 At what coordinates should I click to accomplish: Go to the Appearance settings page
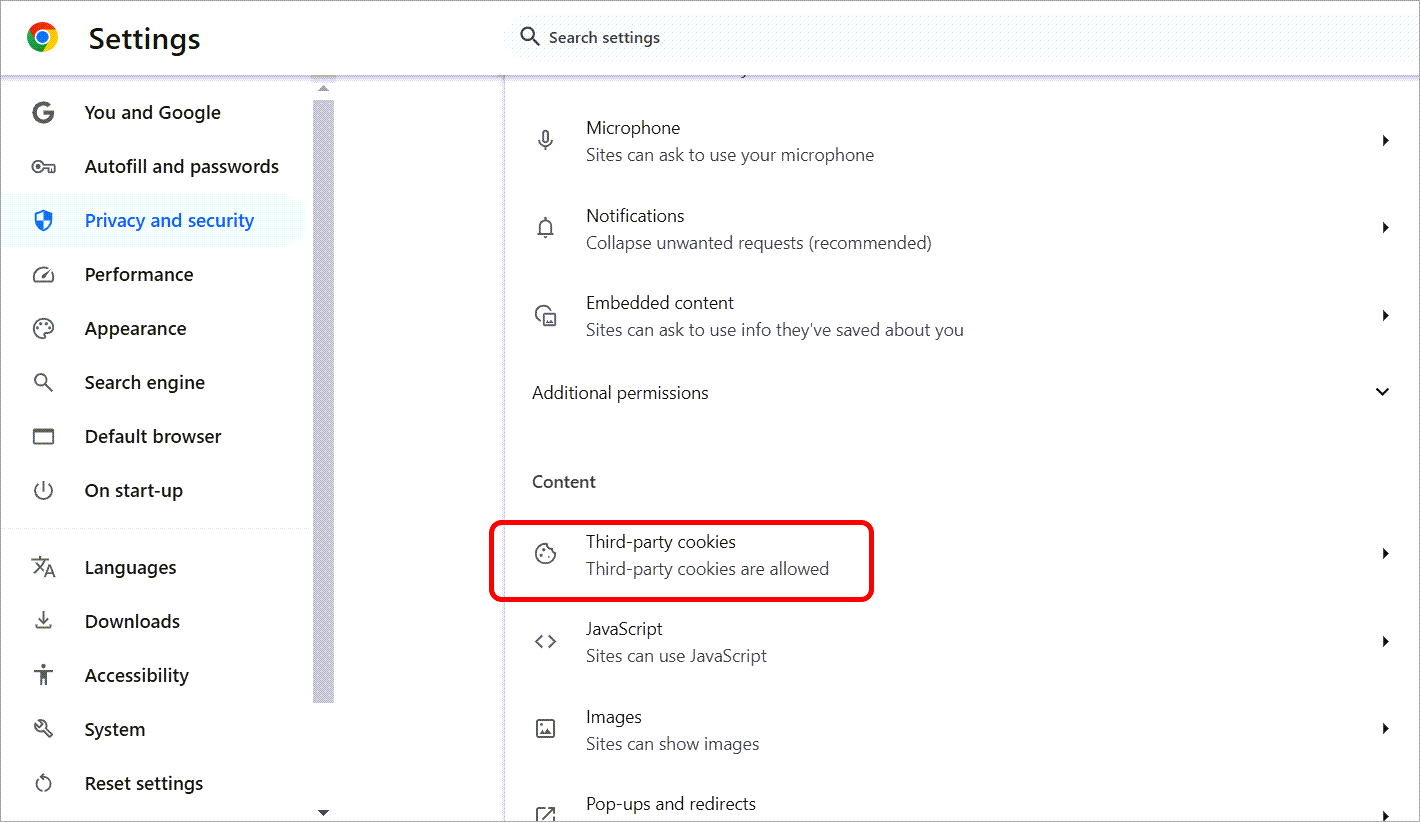[x=135, y=329]
